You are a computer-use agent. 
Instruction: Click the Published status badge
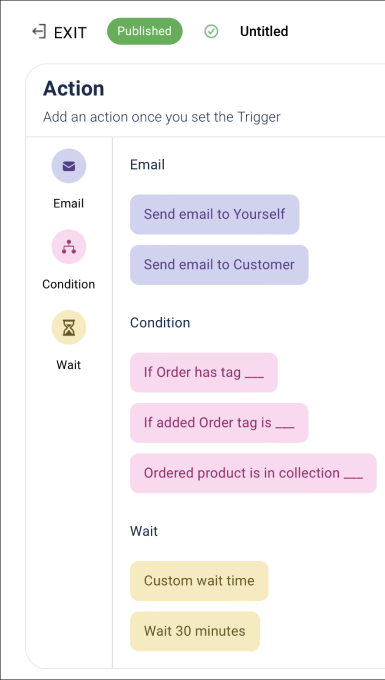click(145, 31)
